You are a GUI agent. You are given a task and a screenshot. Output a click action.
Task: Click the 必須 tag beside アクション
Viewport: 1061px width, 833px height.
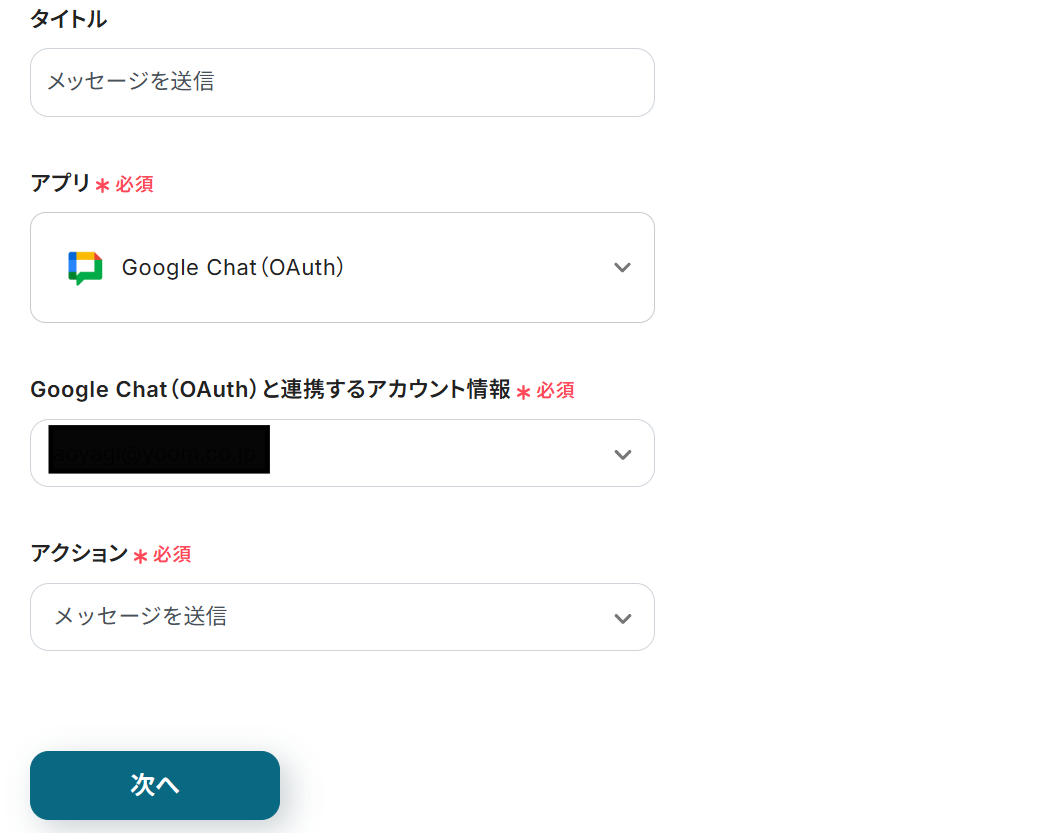[x=172, y=554]
